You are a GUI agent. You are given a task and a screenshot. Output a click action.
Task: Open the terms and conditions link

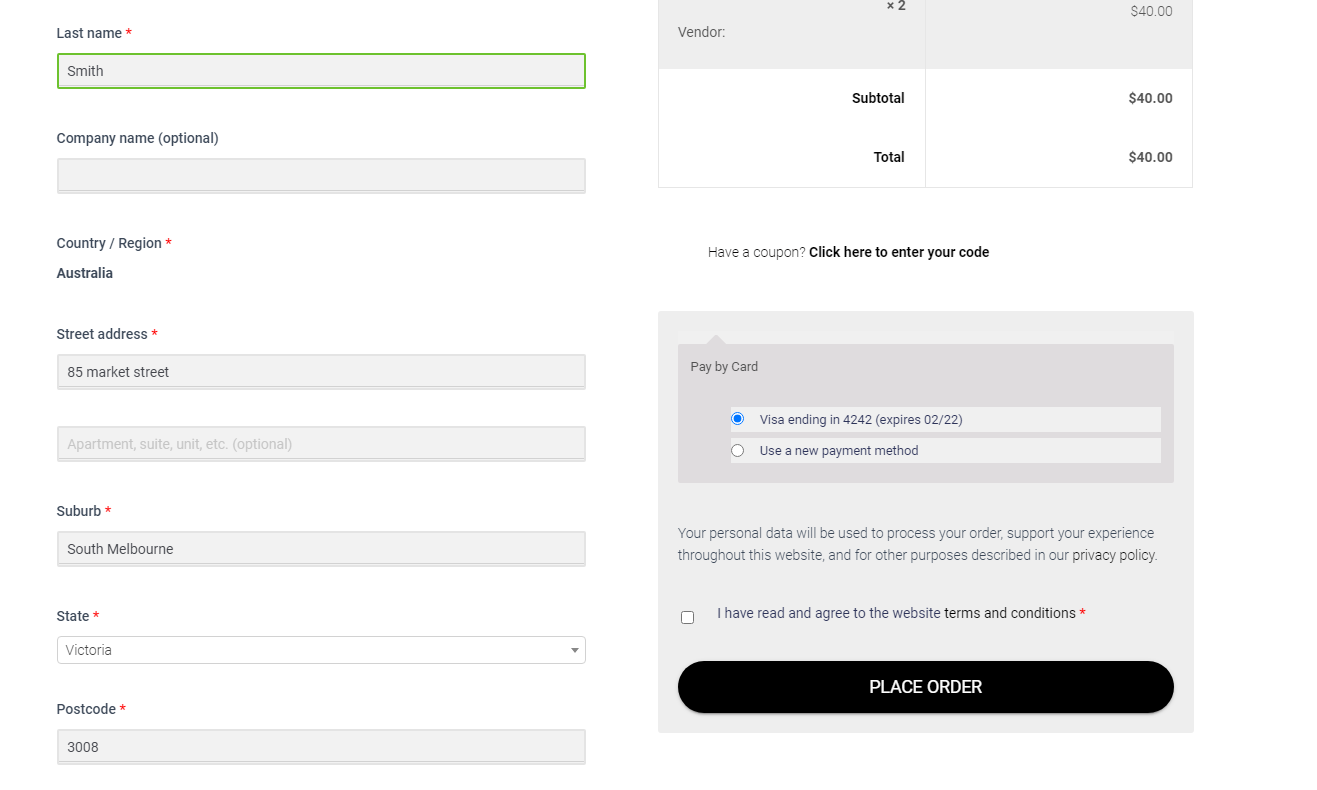1009,613
